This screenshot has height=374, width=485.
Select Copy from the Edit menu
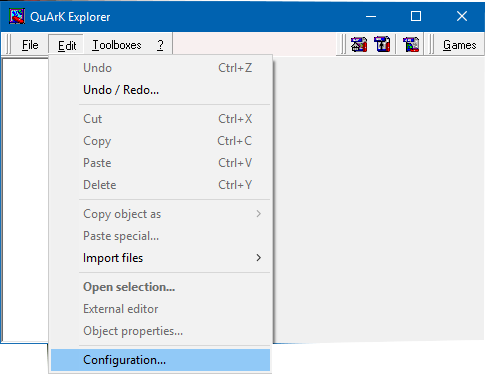(161, 141)
